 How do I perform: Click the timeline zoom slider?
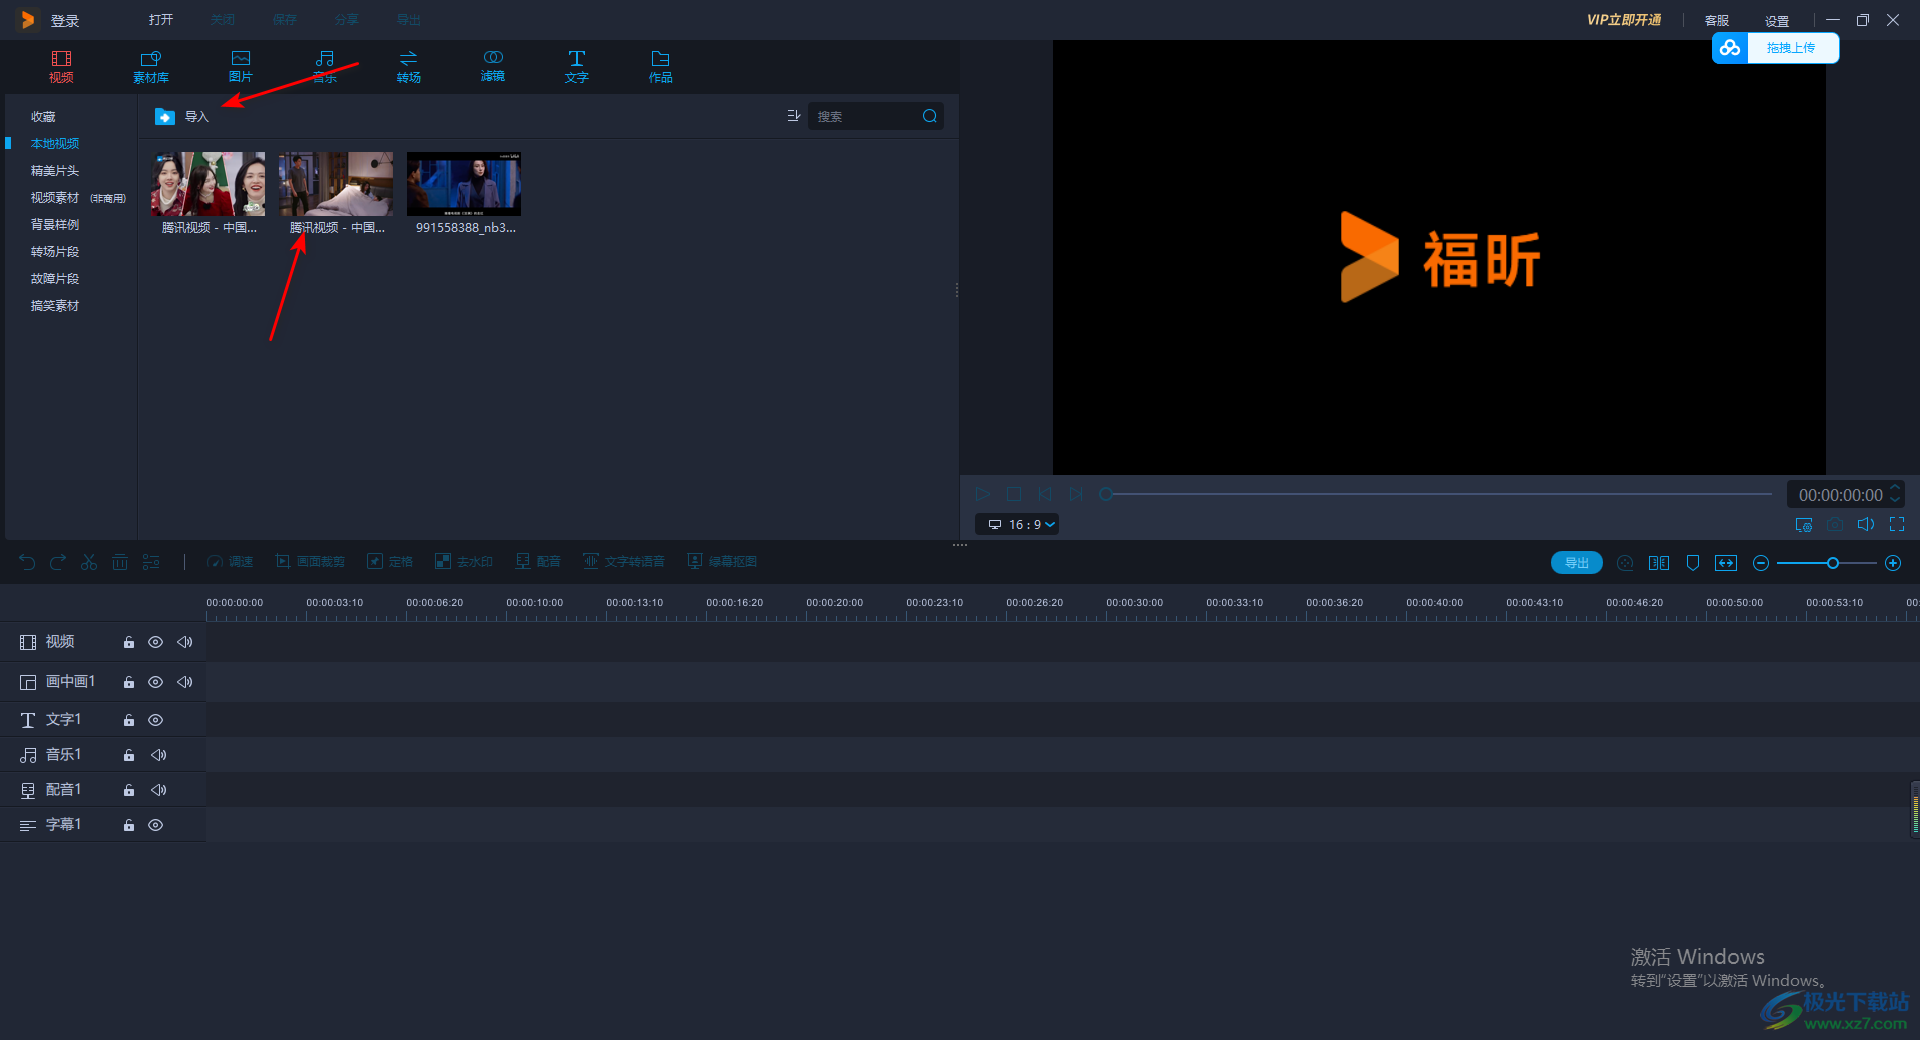point(1827,563)
